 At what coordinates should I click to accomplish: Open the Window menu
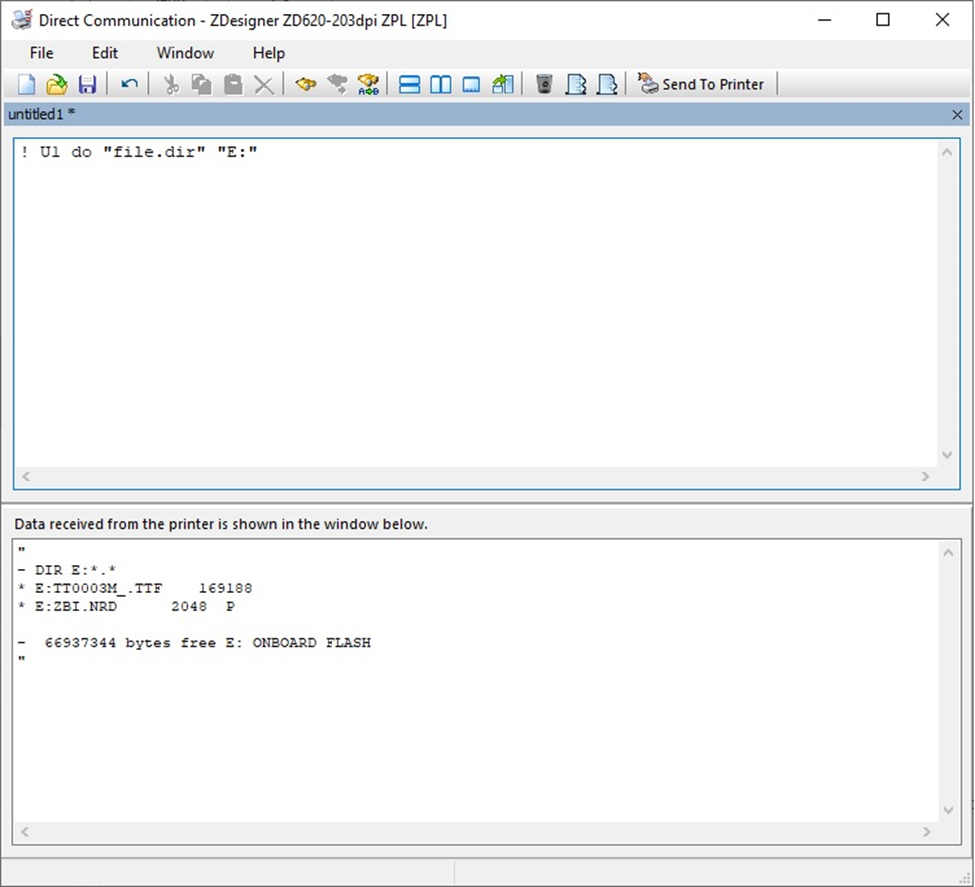tap(185, 53)
